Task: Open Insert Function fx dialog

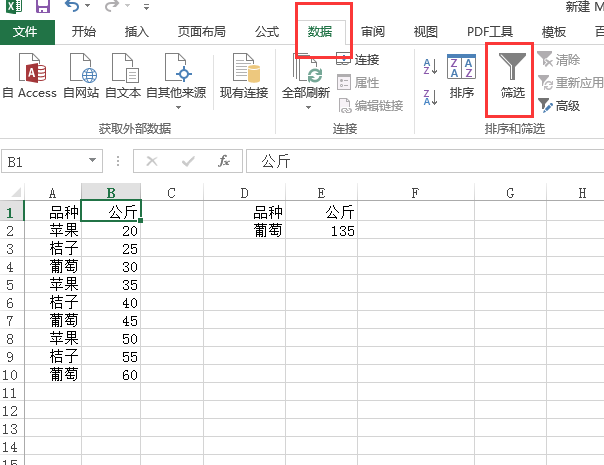Action: coord(224,161)
